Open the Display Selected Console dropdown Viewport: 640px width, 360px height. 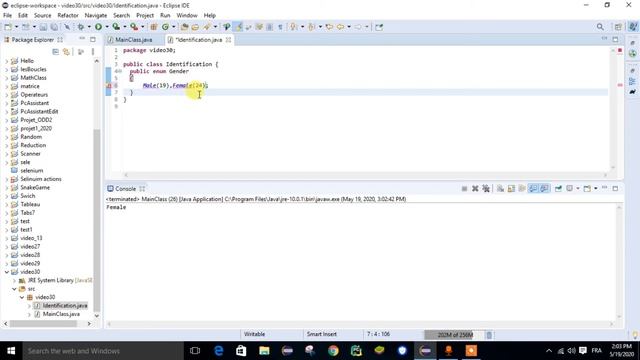[578, 189]
